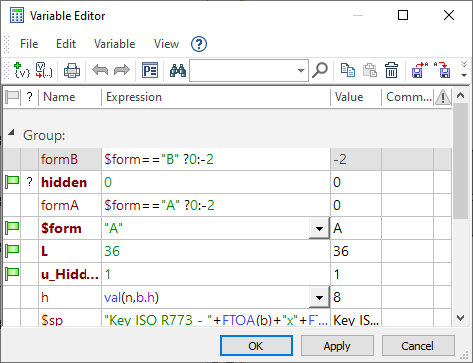Screen dimensions: 473x363
Task: Click the value A in $form row
Action: point(337,228)
